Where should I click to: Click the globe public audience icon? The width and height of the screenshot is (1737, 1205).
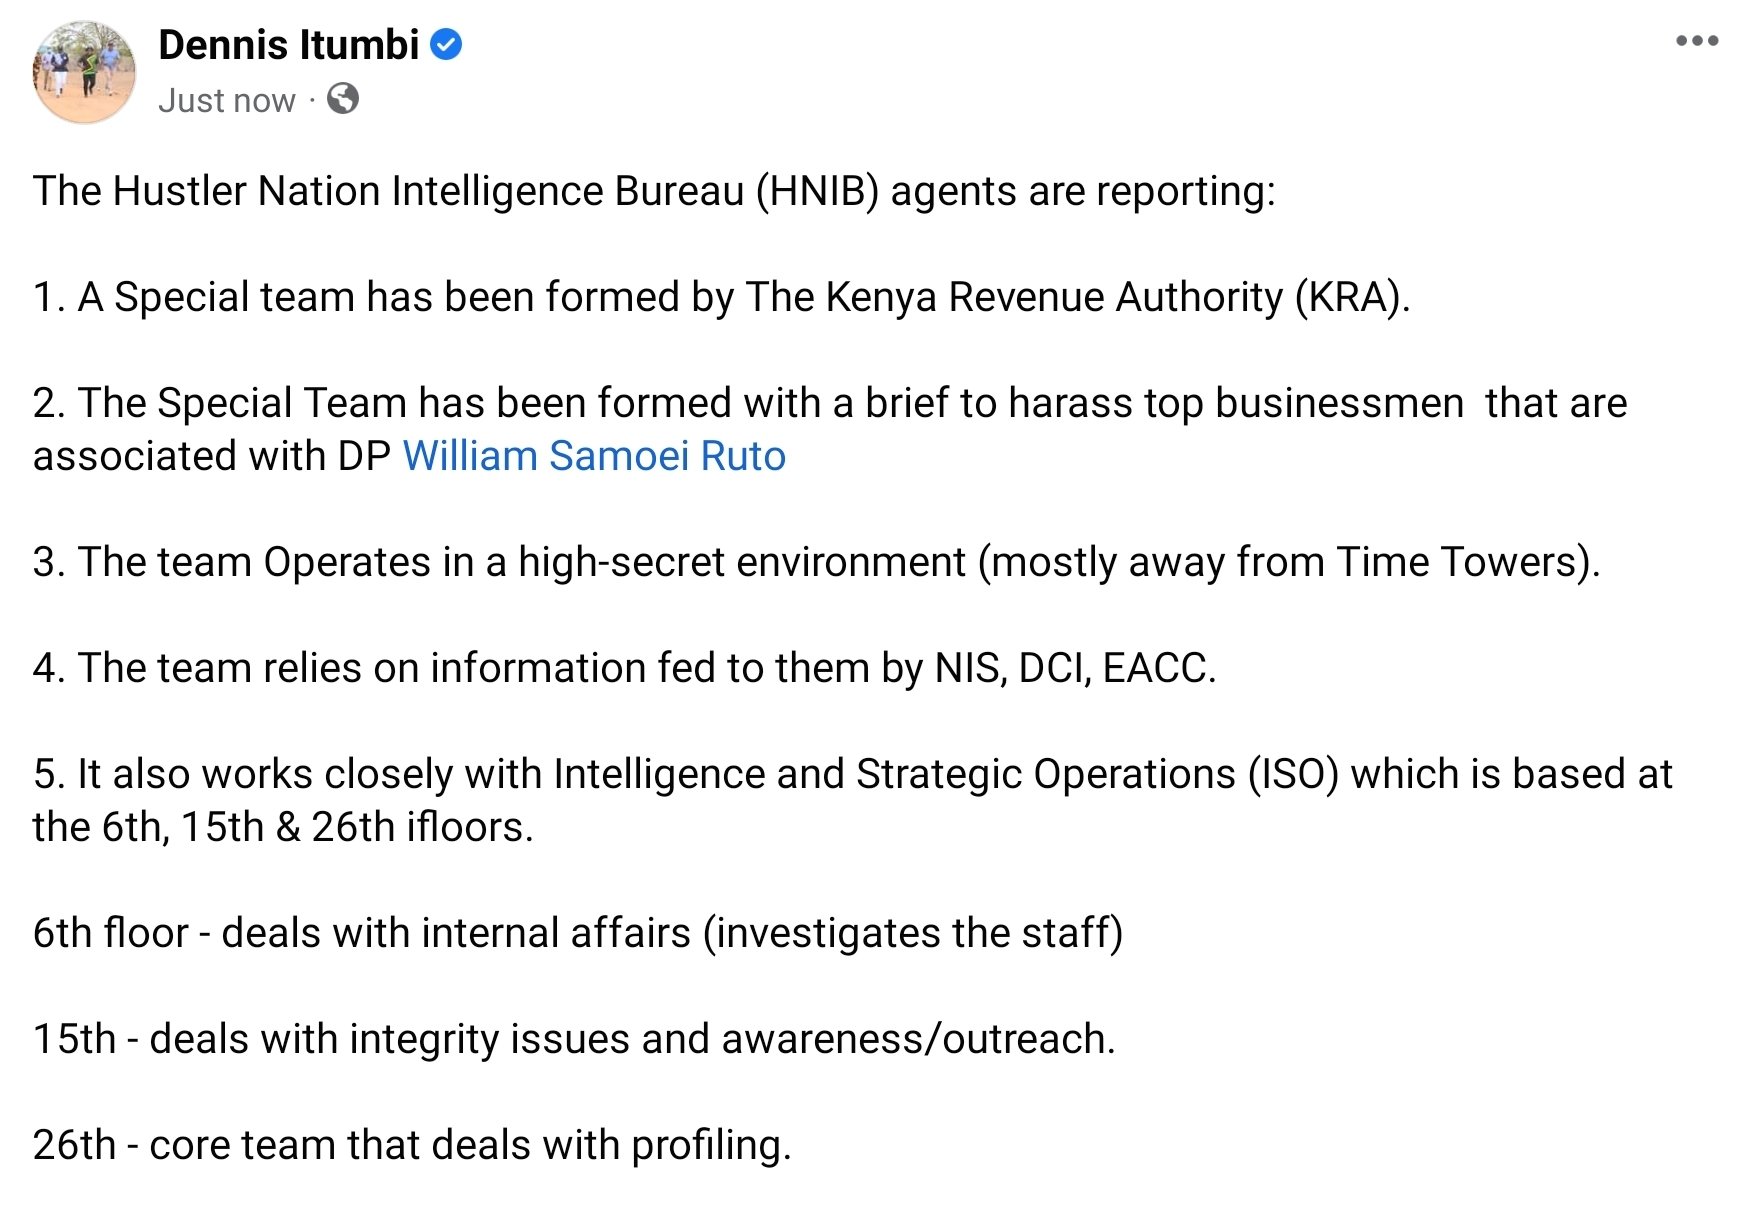[343, 99]
